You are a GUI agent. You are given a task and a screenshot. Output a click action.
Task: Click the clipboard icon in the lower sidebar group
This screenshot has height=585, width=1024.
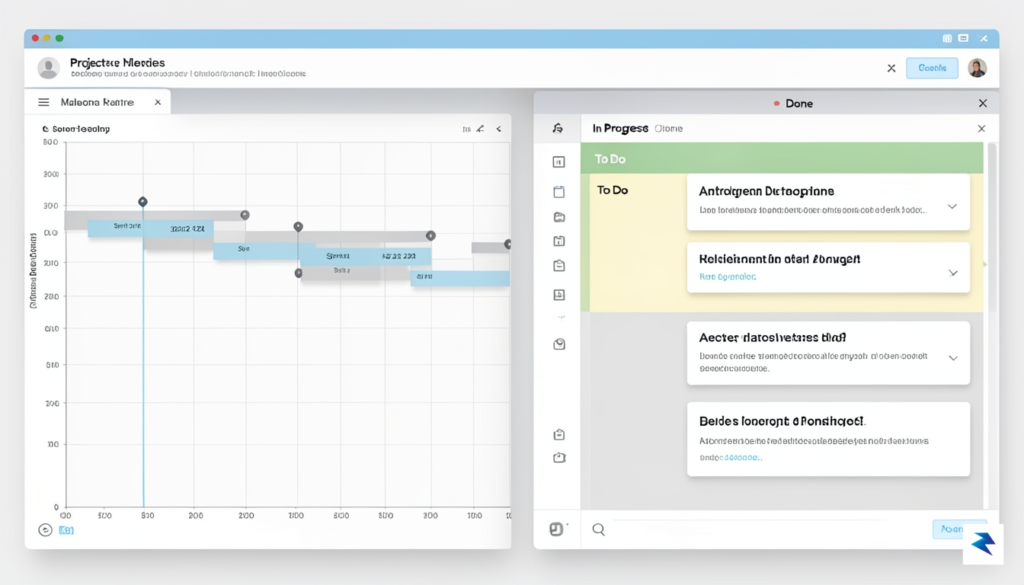point(559,434)
